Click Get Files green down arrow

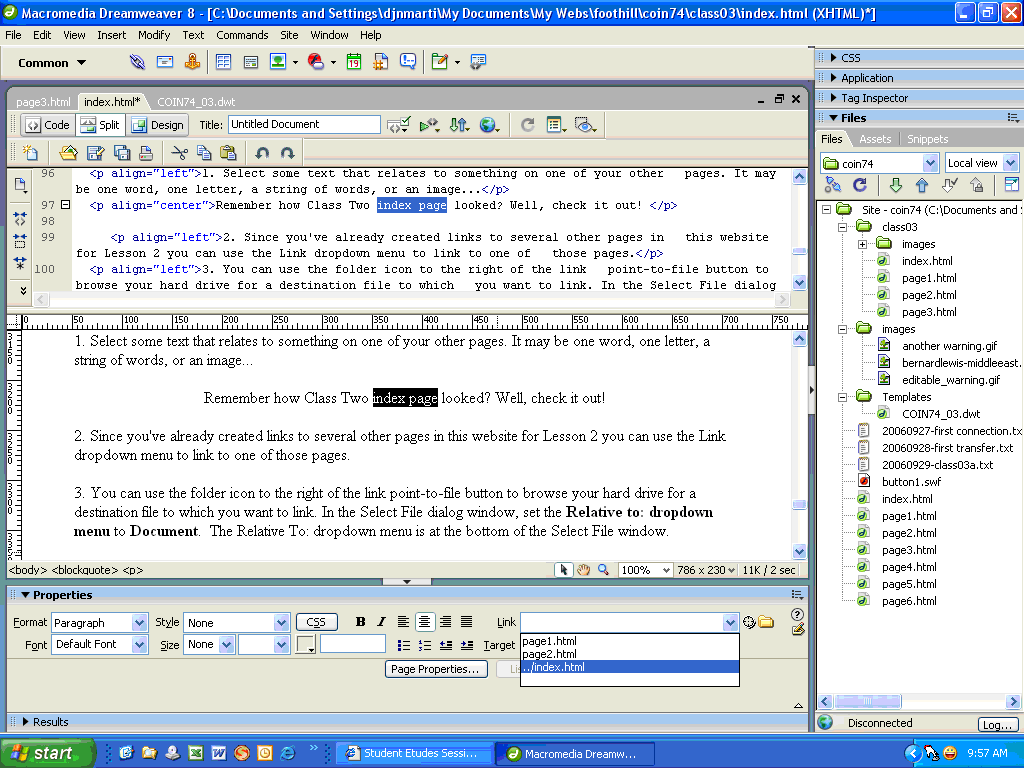pos(895,185)
